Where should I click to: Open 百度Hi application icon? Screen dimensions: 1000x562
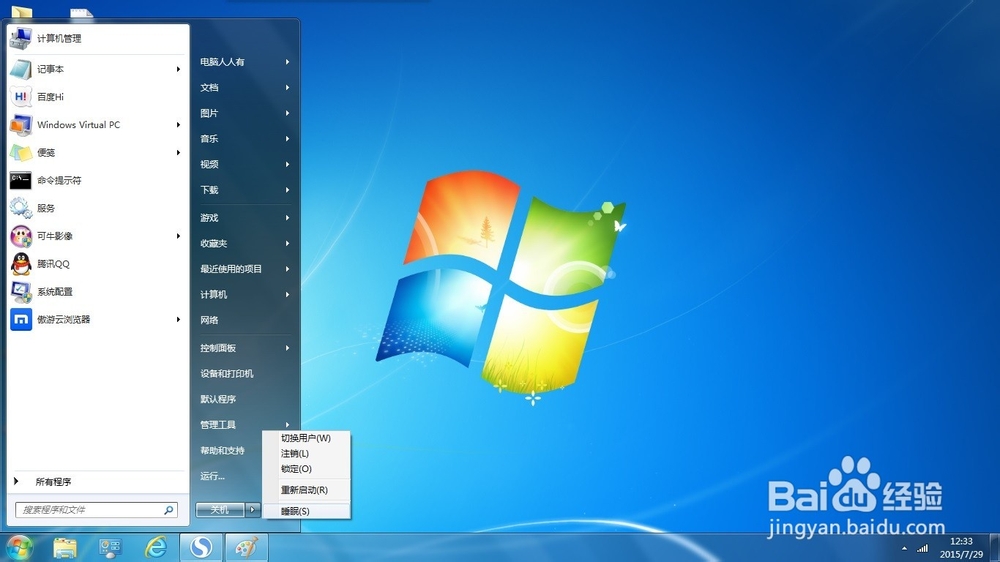20,97
